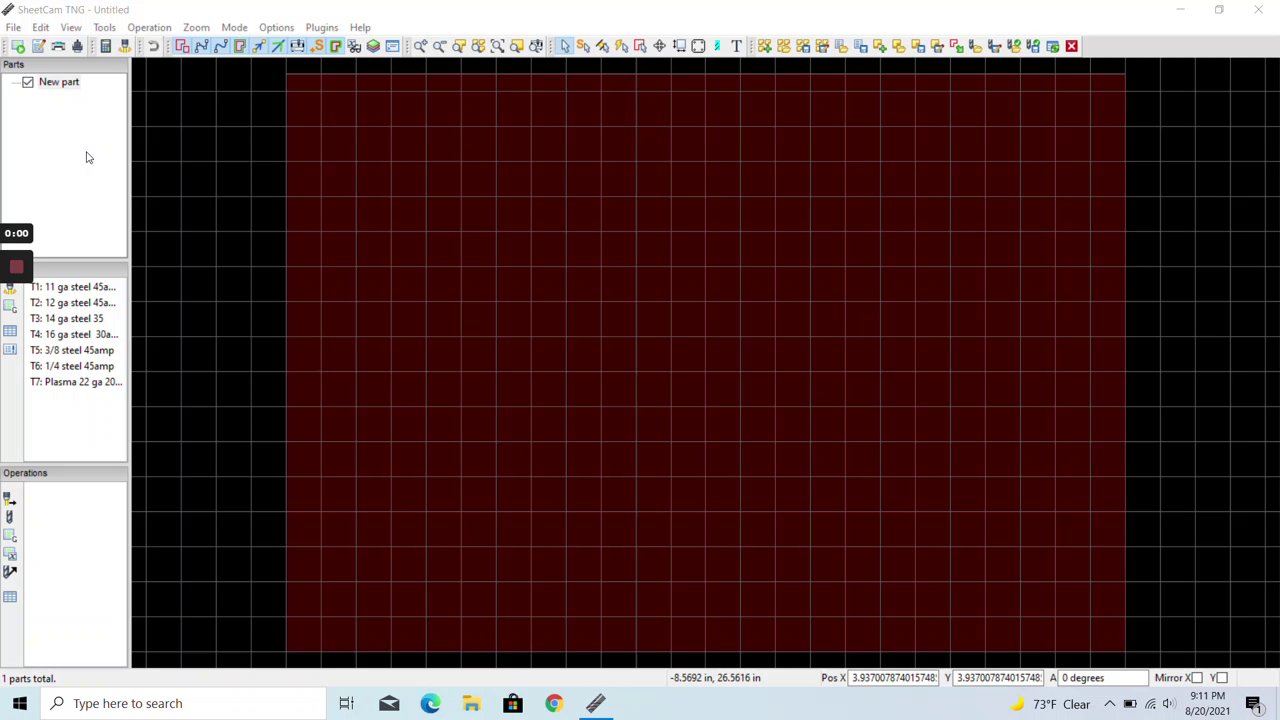Open the Plugins menu
1280x720 pixels.
click(321, 27)
